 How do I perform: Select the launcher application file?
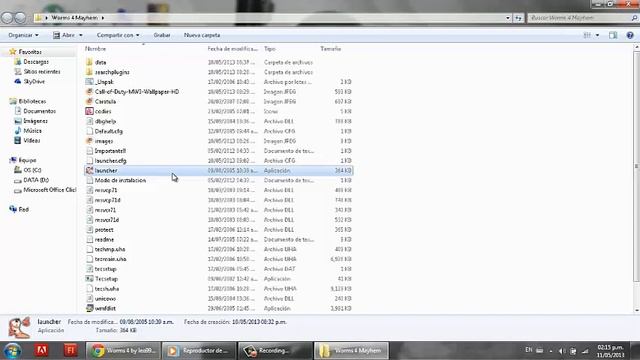(219, 171)
